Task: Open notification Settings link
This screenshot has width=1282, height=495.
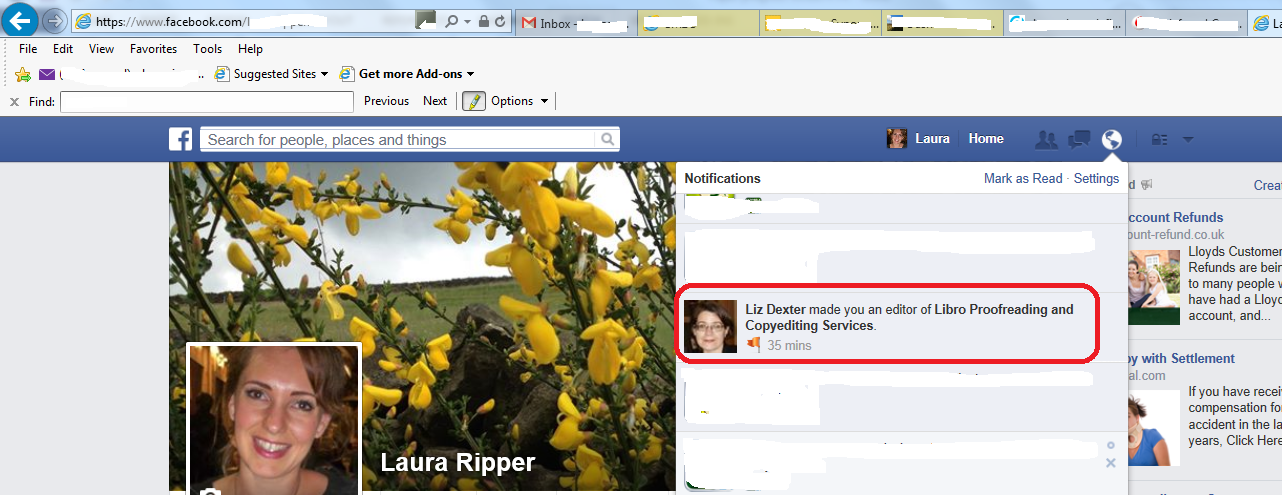Action: coord(1096,179)
